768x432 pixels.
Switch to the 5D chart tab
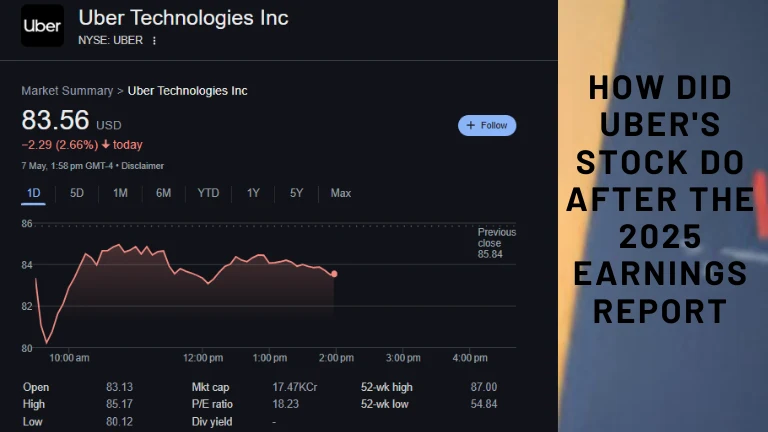click(77, 193)
